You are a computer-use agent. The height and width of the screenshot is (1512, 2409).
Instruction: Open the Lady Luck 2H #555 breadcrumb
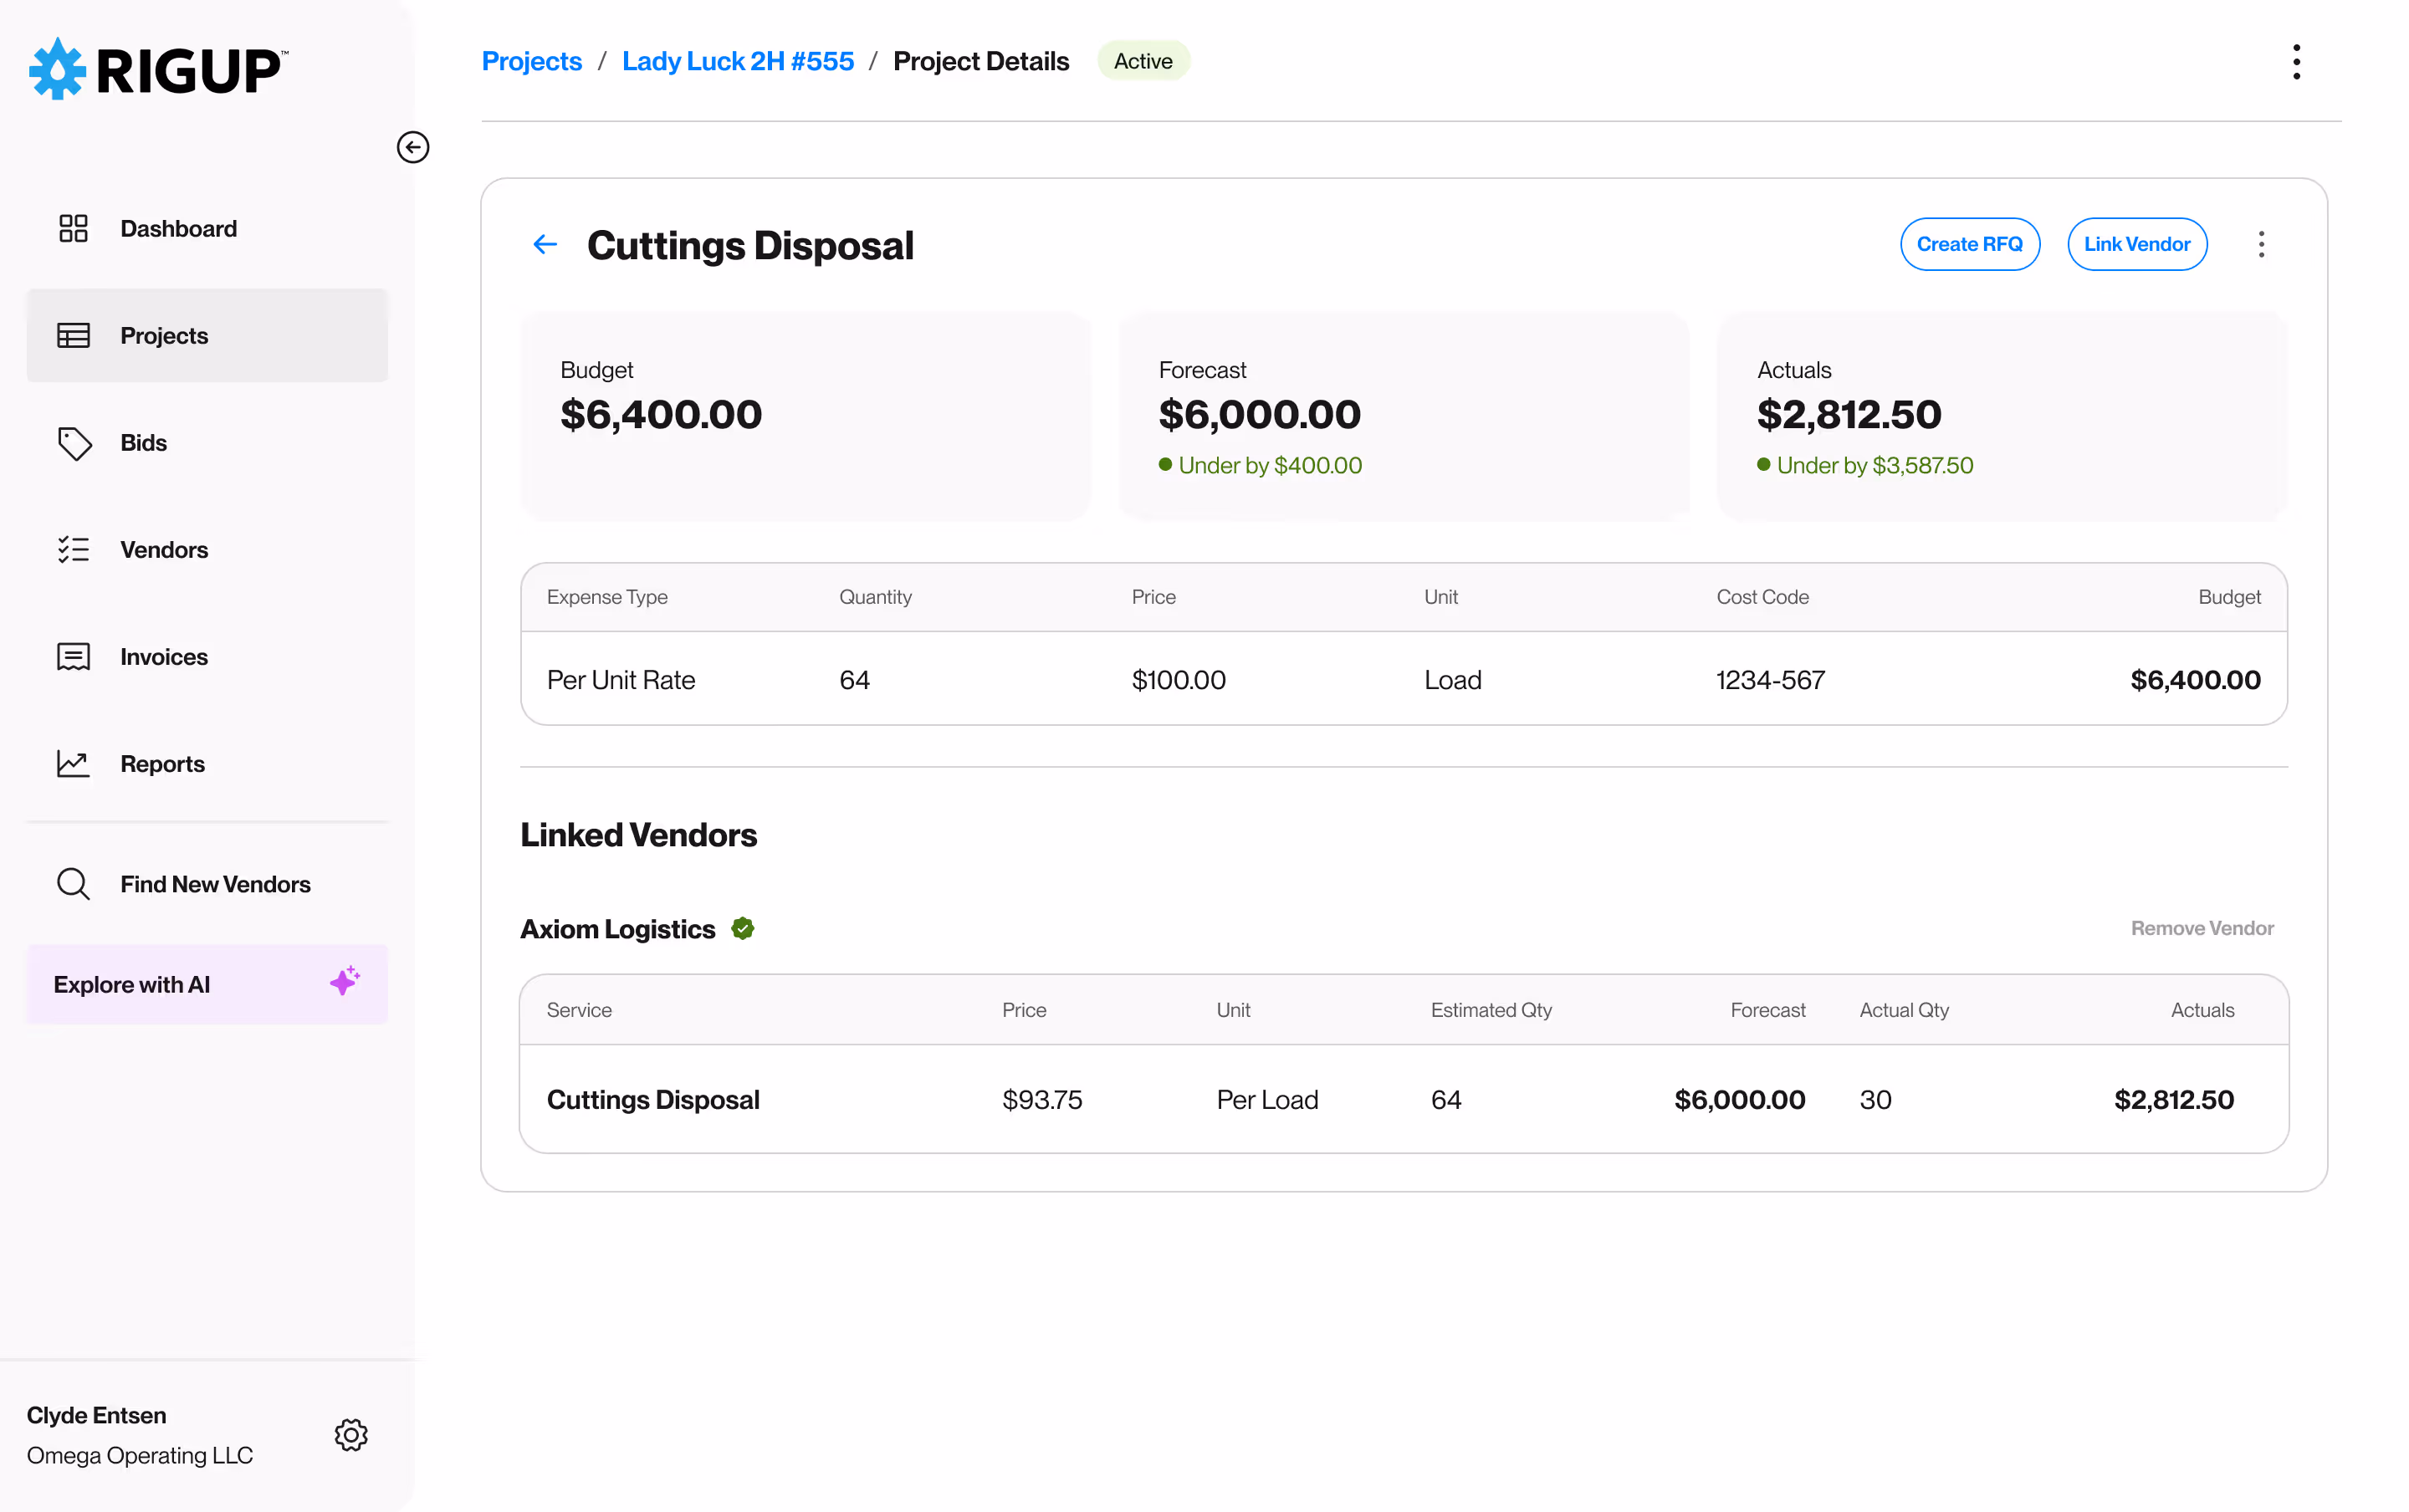[x=738, y=61]
